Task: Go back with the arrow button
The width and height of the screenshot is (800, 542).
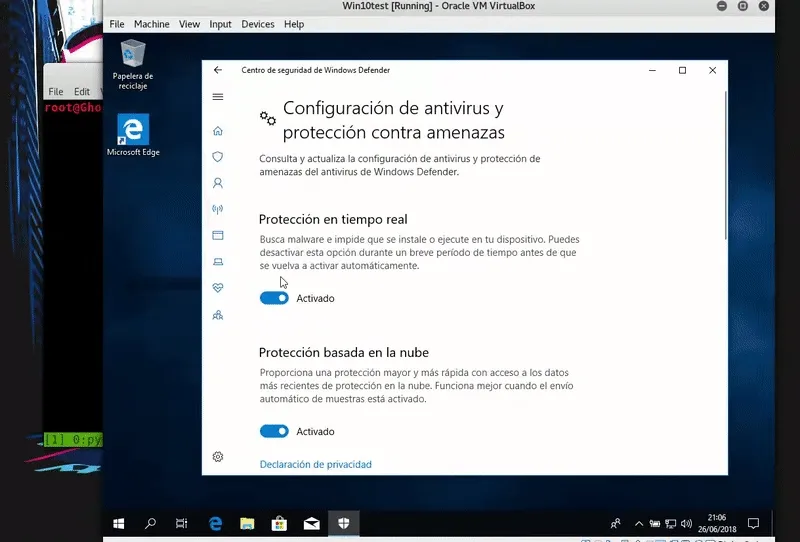Action: click(x=218, y=70)
